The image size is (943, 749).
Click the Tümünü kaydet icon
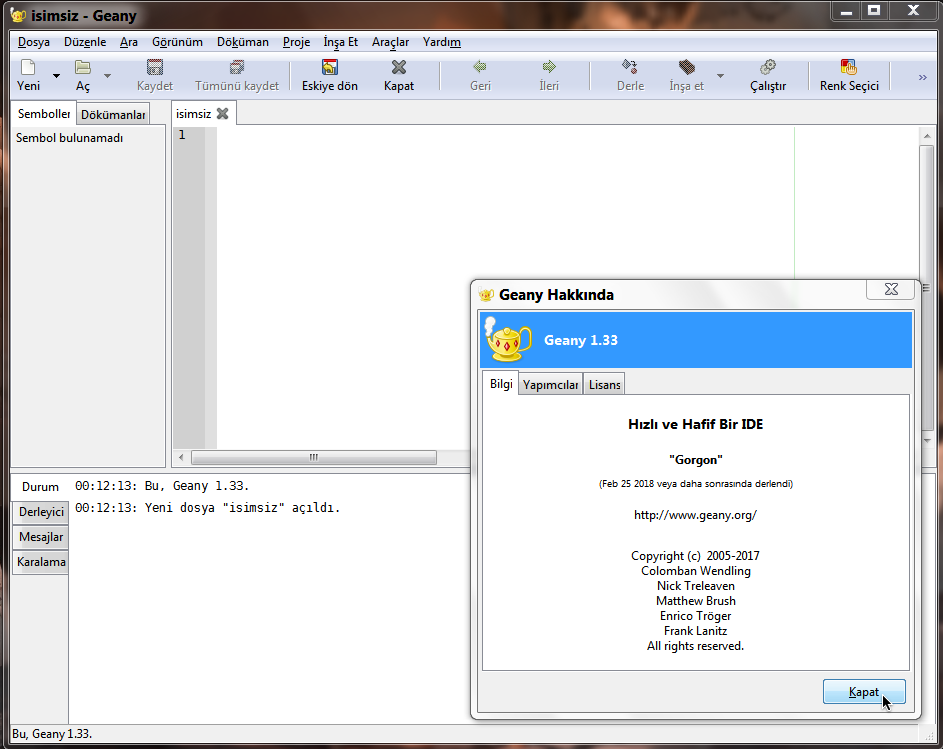tap(237, 67)
